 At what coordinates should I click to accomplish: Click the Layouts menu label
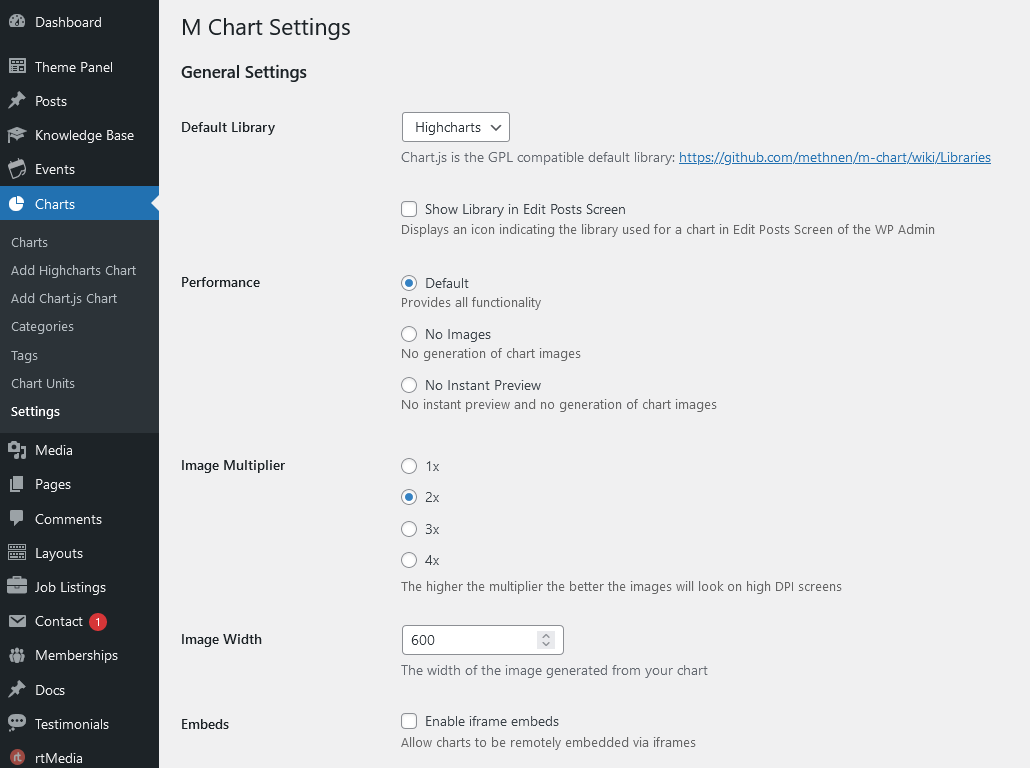click(x=59, y=553)
